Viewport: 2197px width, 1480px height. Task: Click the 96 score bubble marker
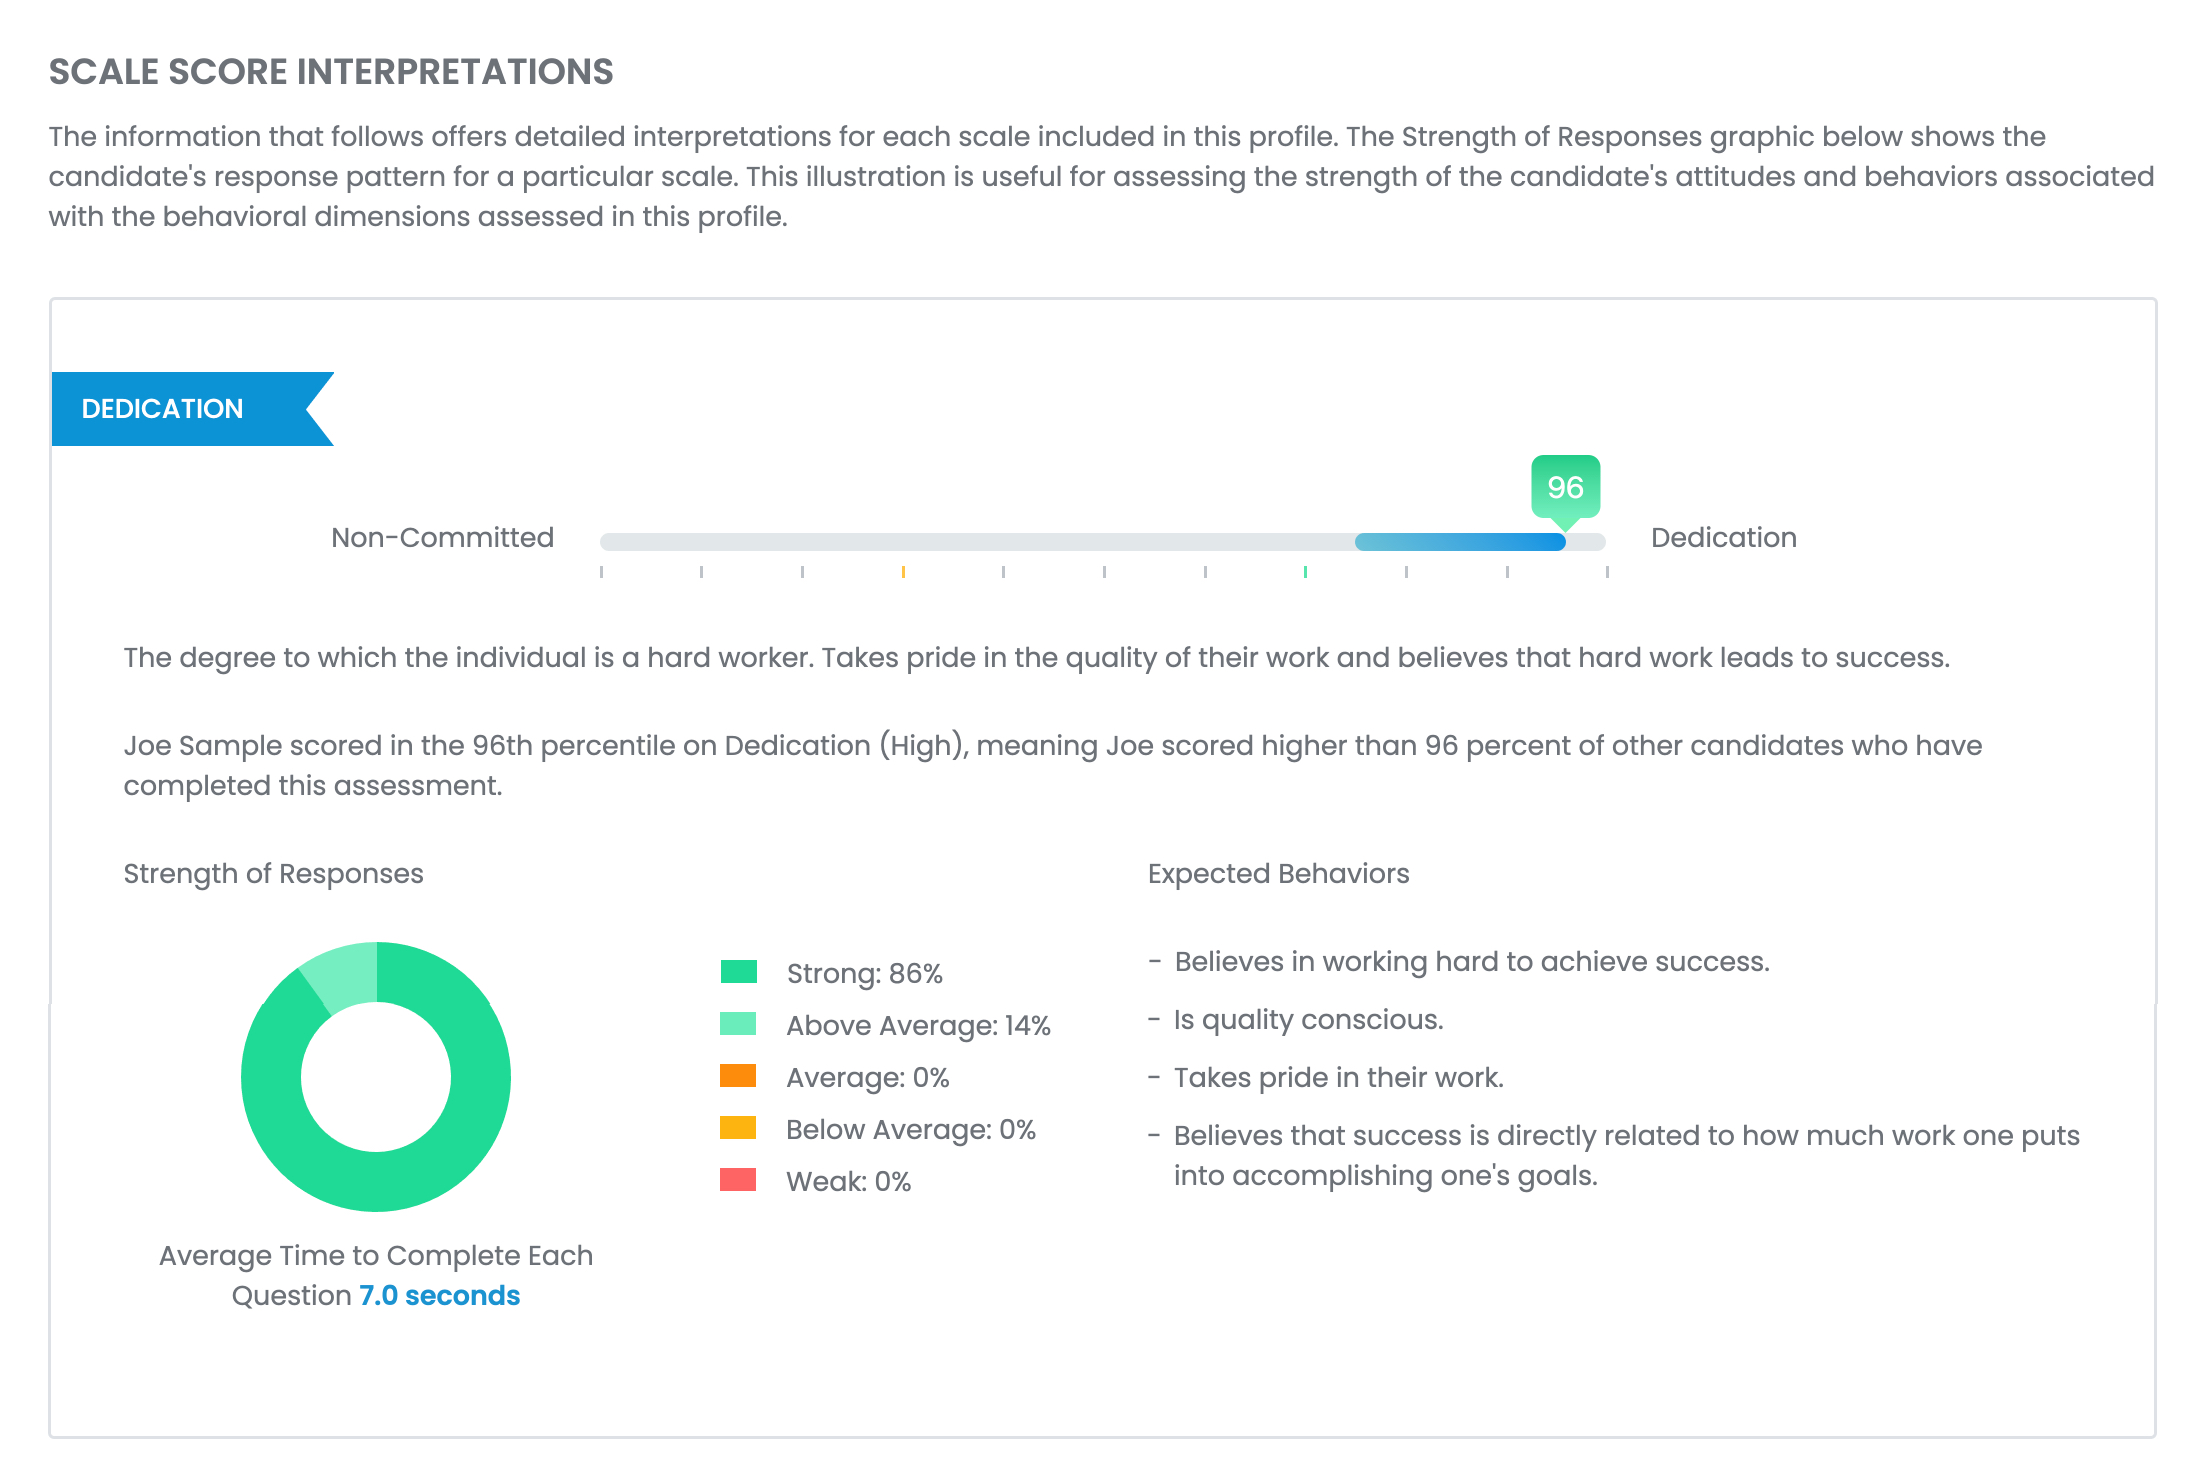click(1565, 488)
